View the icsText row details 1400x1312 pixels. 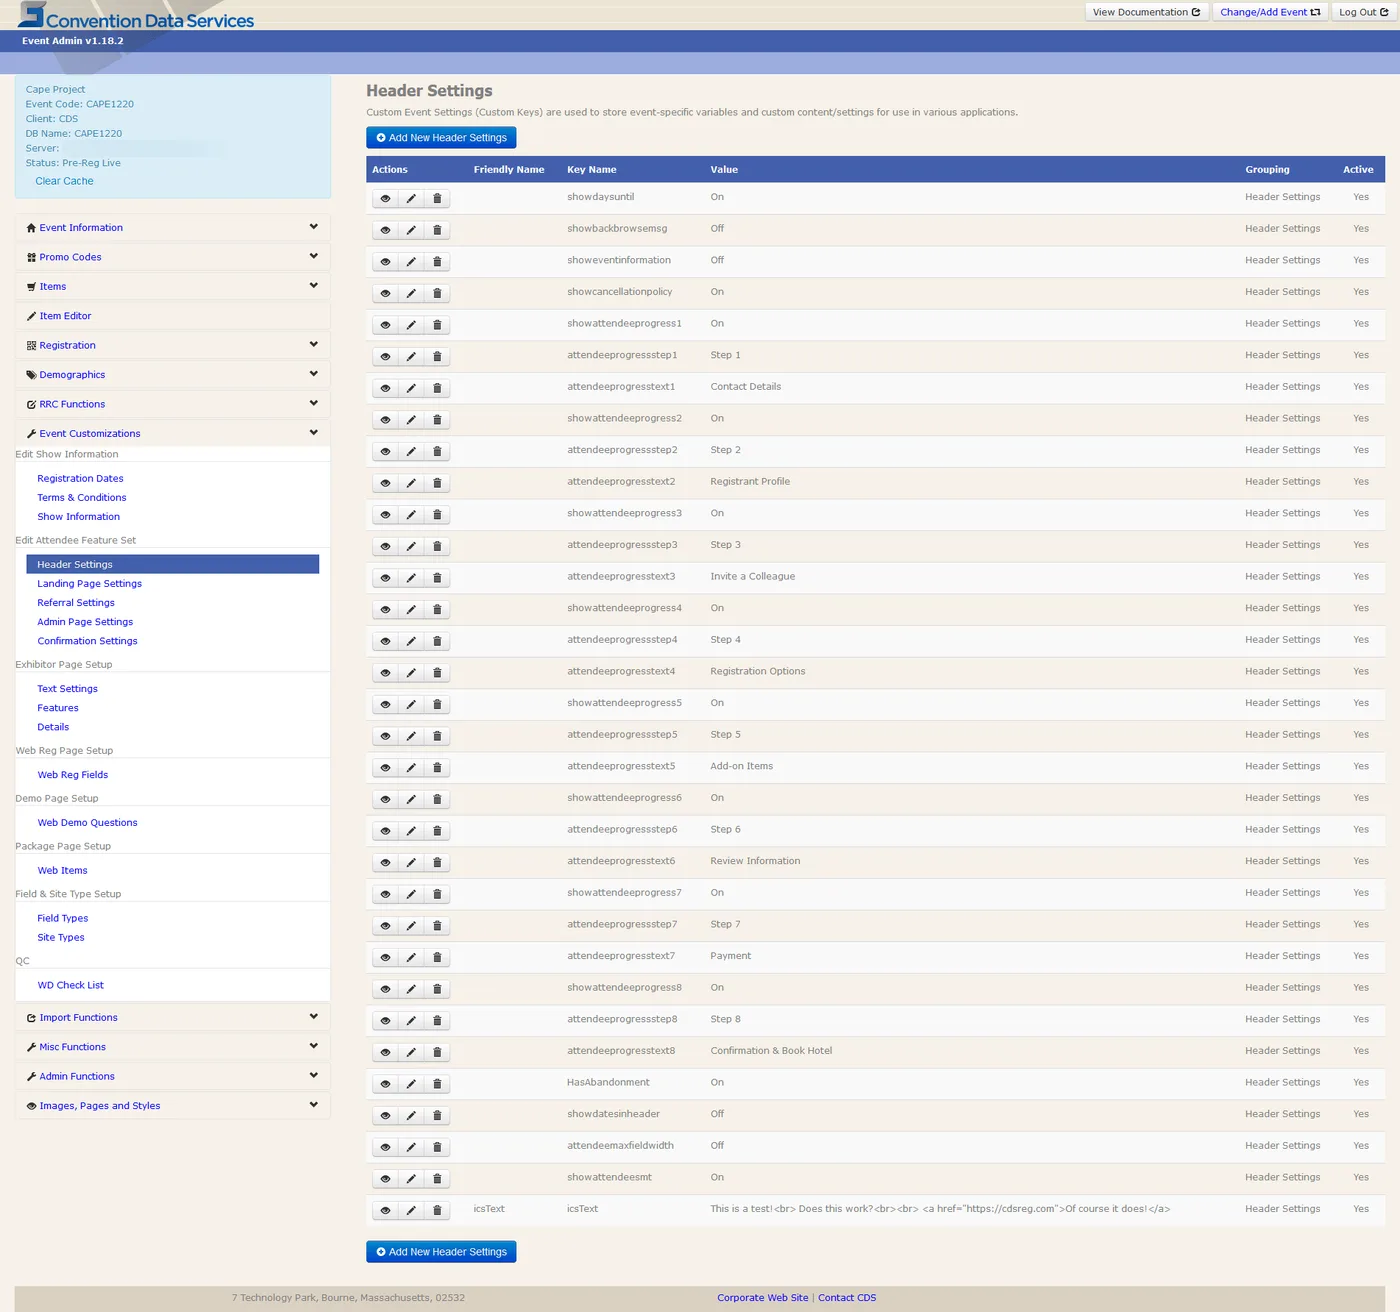pyautogui.click(x=385, y=1211)
